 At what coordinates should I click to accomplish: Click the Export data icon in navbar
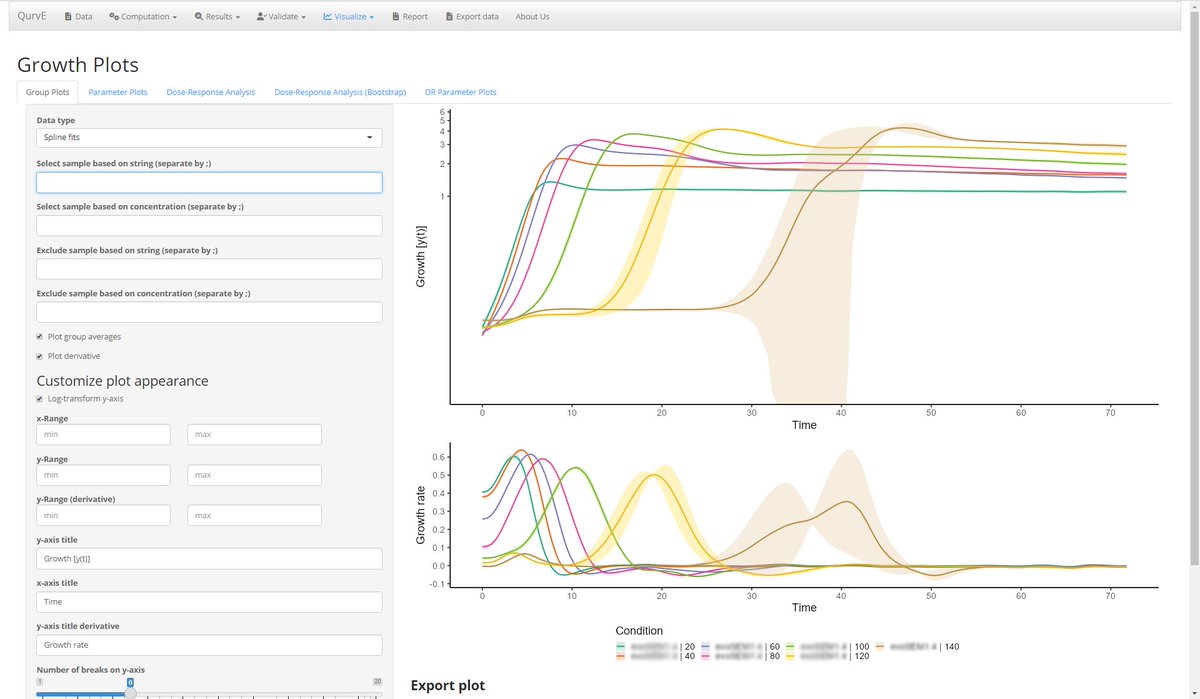tap(449, 17)
